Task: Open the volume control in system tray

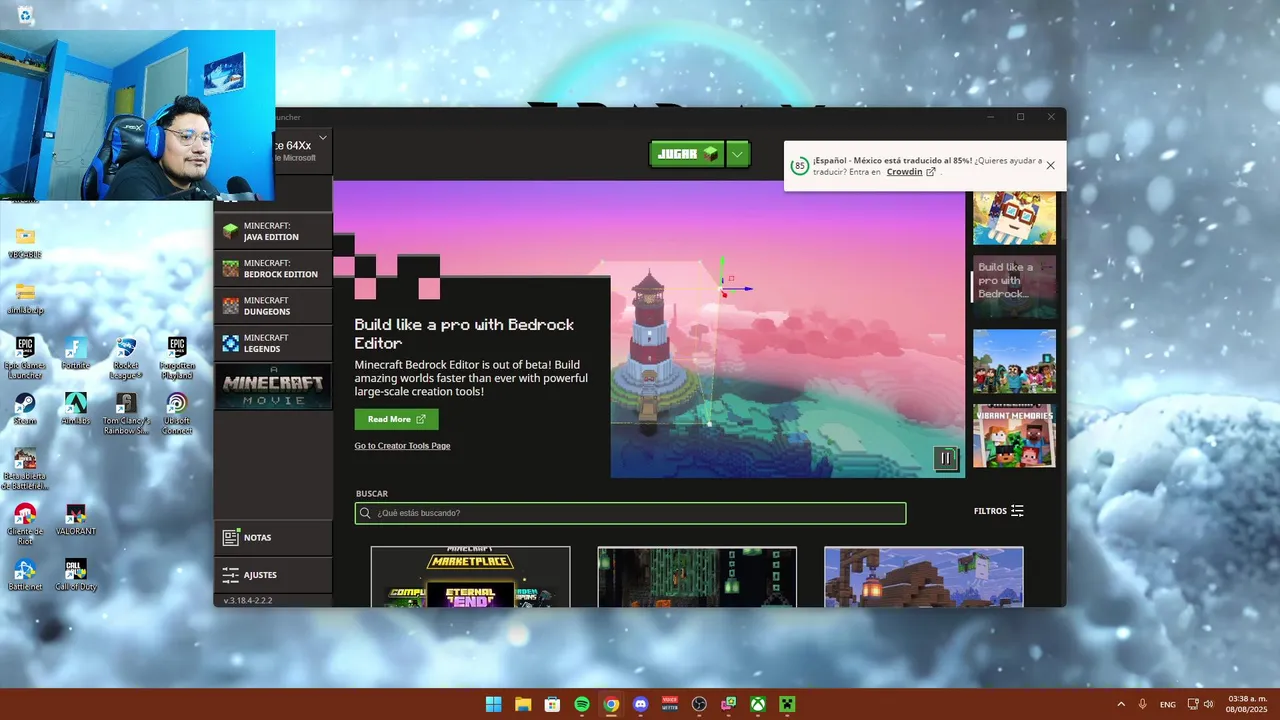Action: (x=1209, y=704)
